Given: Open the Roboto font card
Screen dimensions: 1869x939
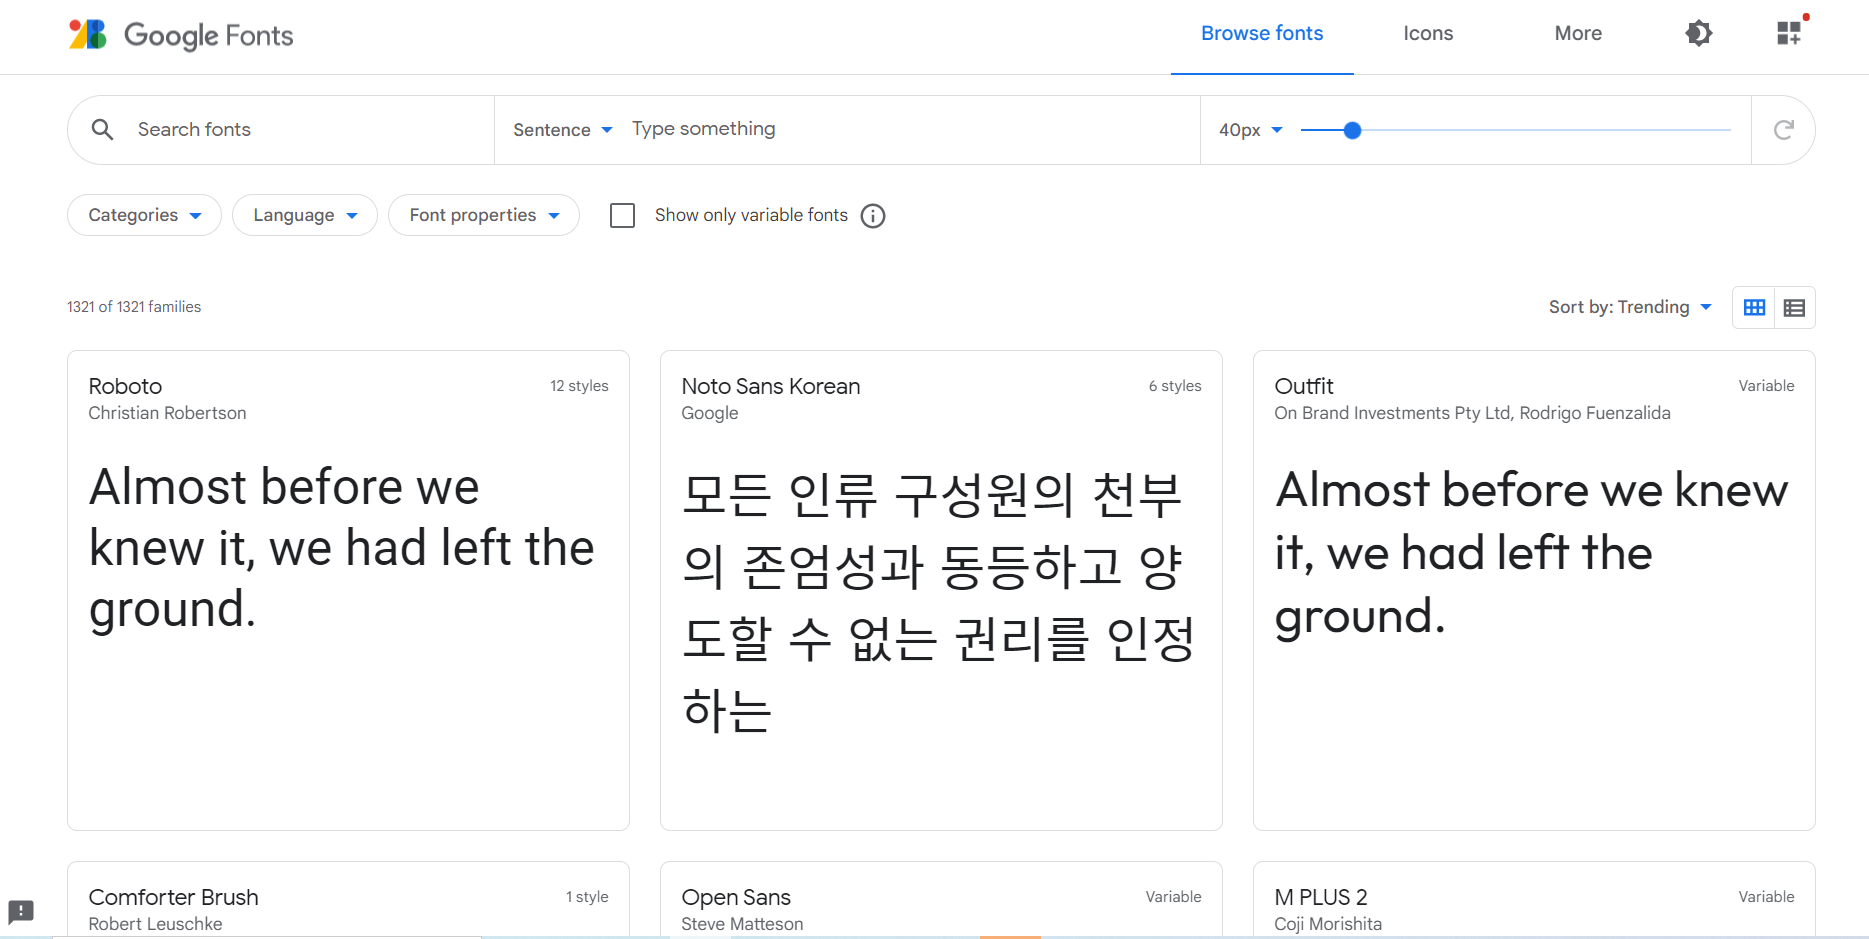Looking at the screenshot, I should click(348, 590).
